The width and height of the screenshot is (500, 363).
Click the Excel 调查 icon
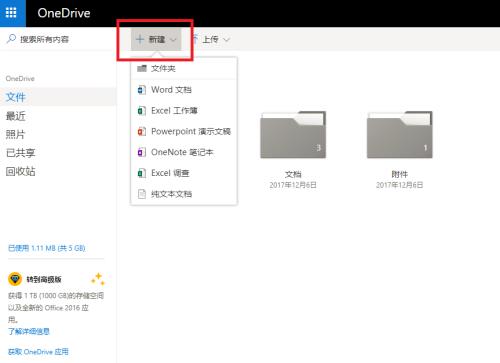point(142,173)
